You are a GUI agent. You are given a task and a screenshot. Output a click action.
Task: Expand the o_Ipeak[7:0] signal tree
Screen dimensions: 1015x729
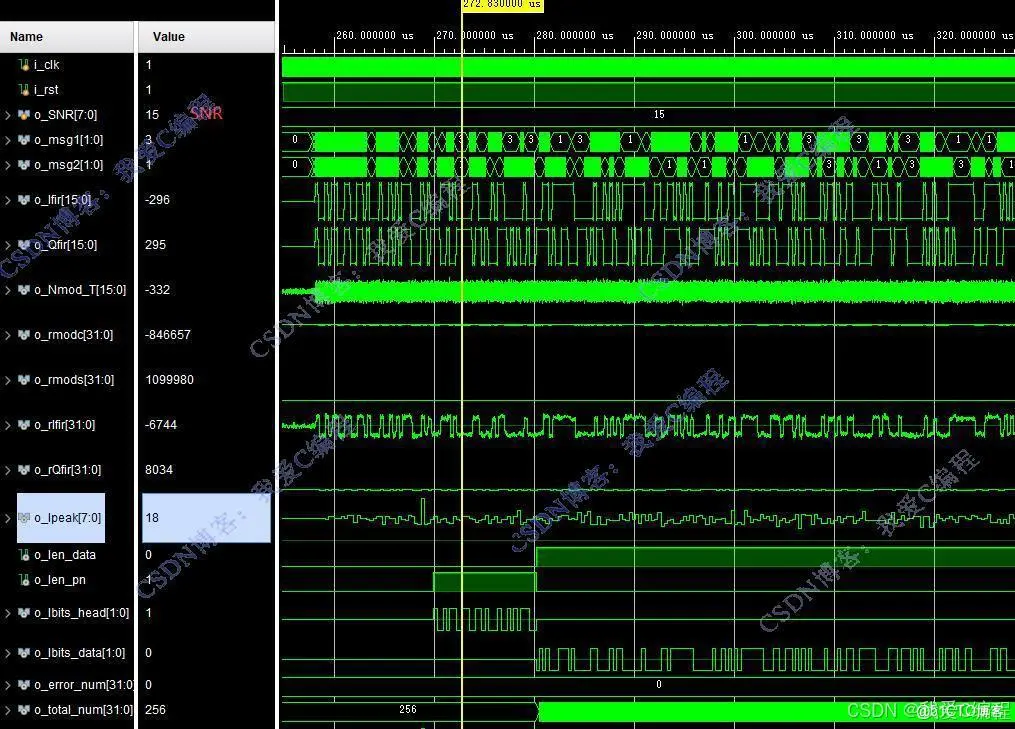(x=7, y=518)
